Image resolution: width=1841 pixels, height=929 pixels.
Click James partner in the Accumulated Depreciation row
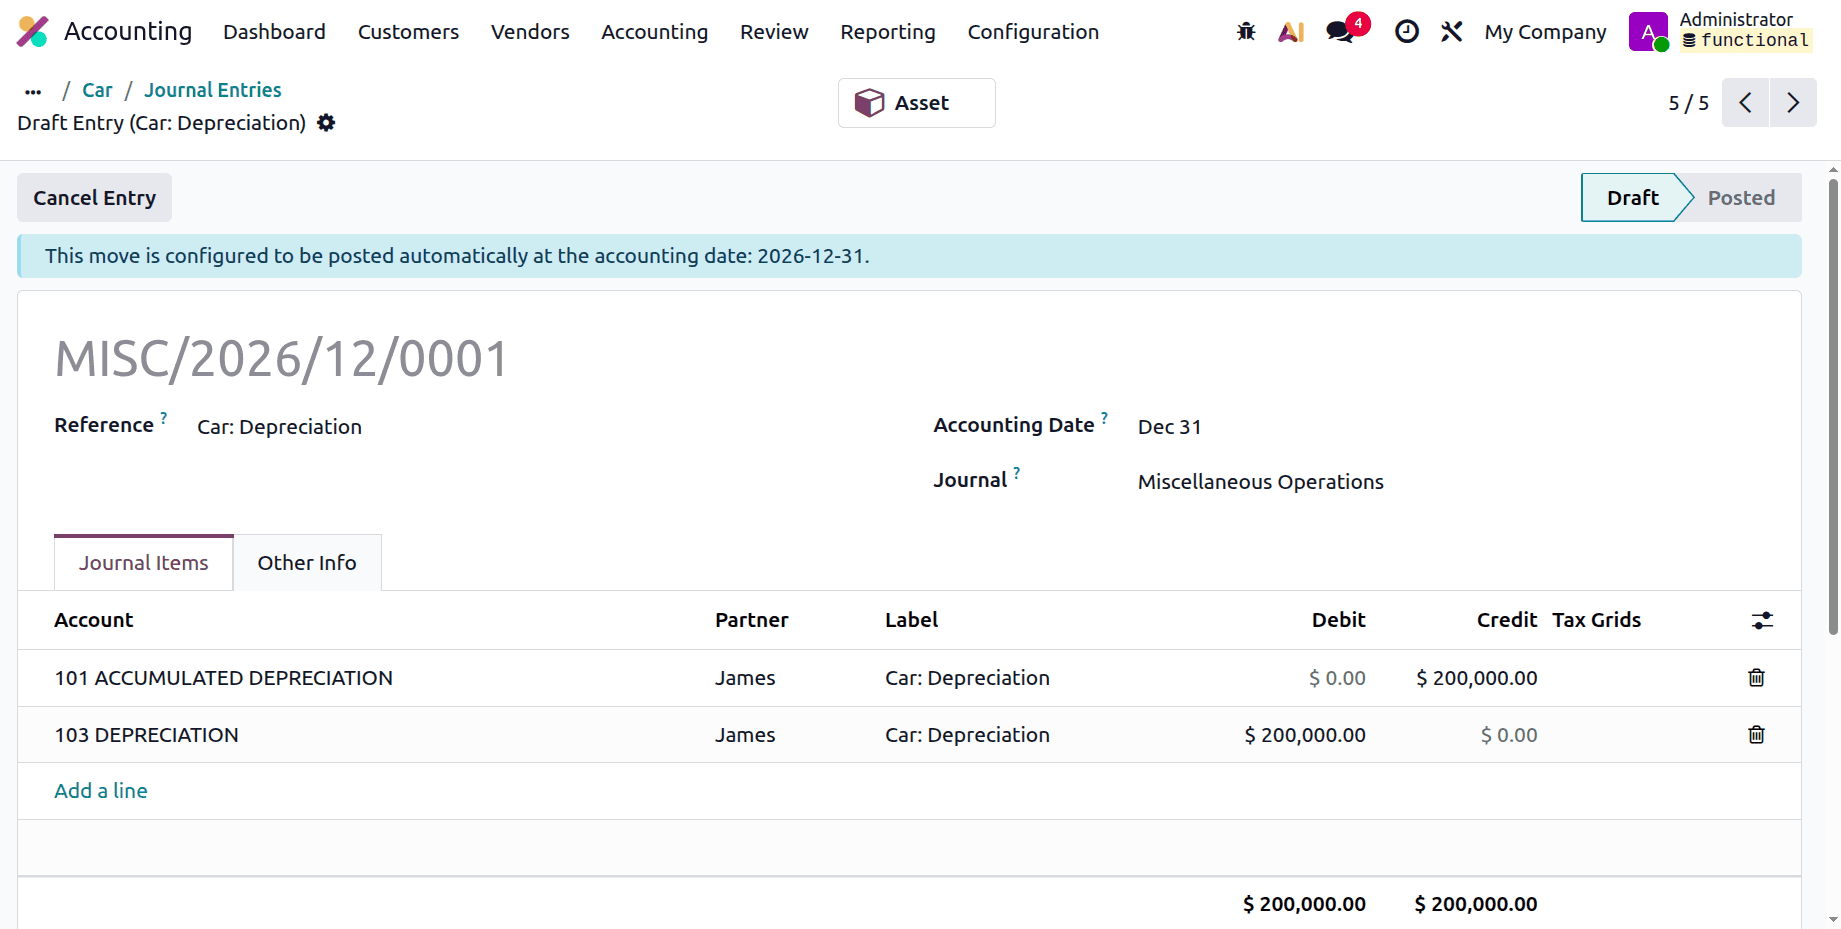point(745,678)
